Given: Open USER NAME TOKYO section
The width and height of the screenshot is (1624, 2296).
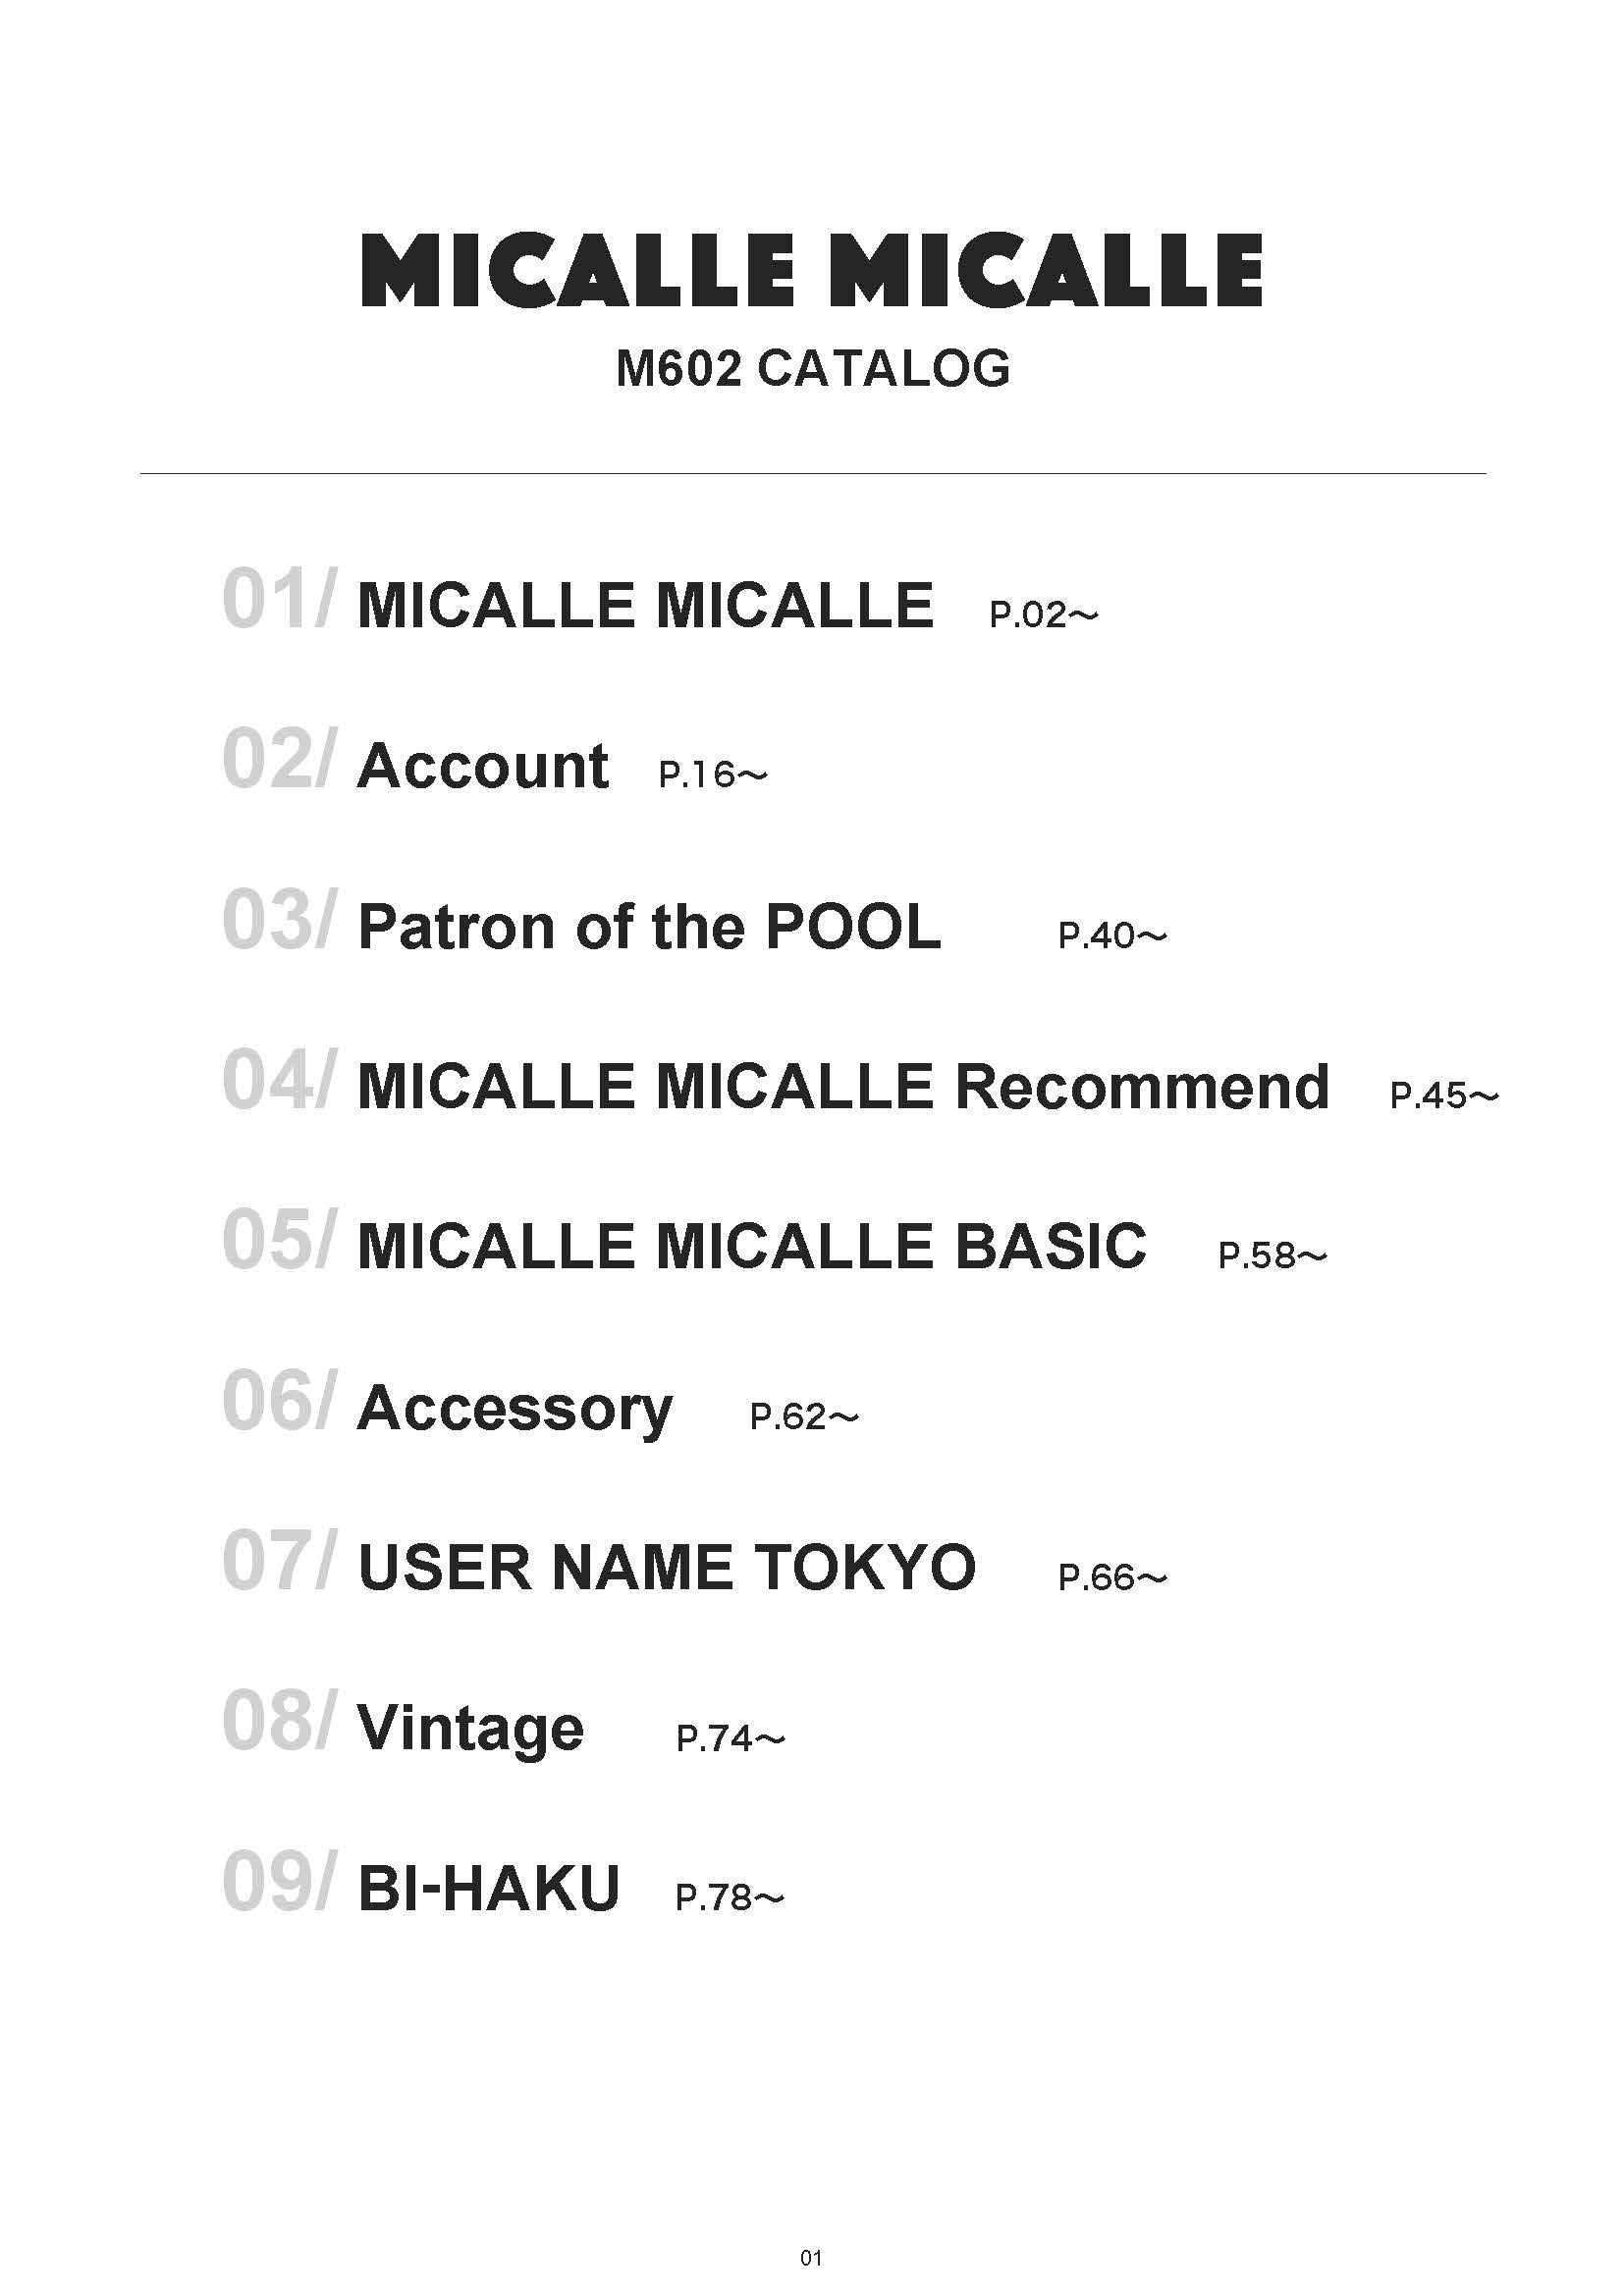Looking at the screenshot, I should point(666,1568).
